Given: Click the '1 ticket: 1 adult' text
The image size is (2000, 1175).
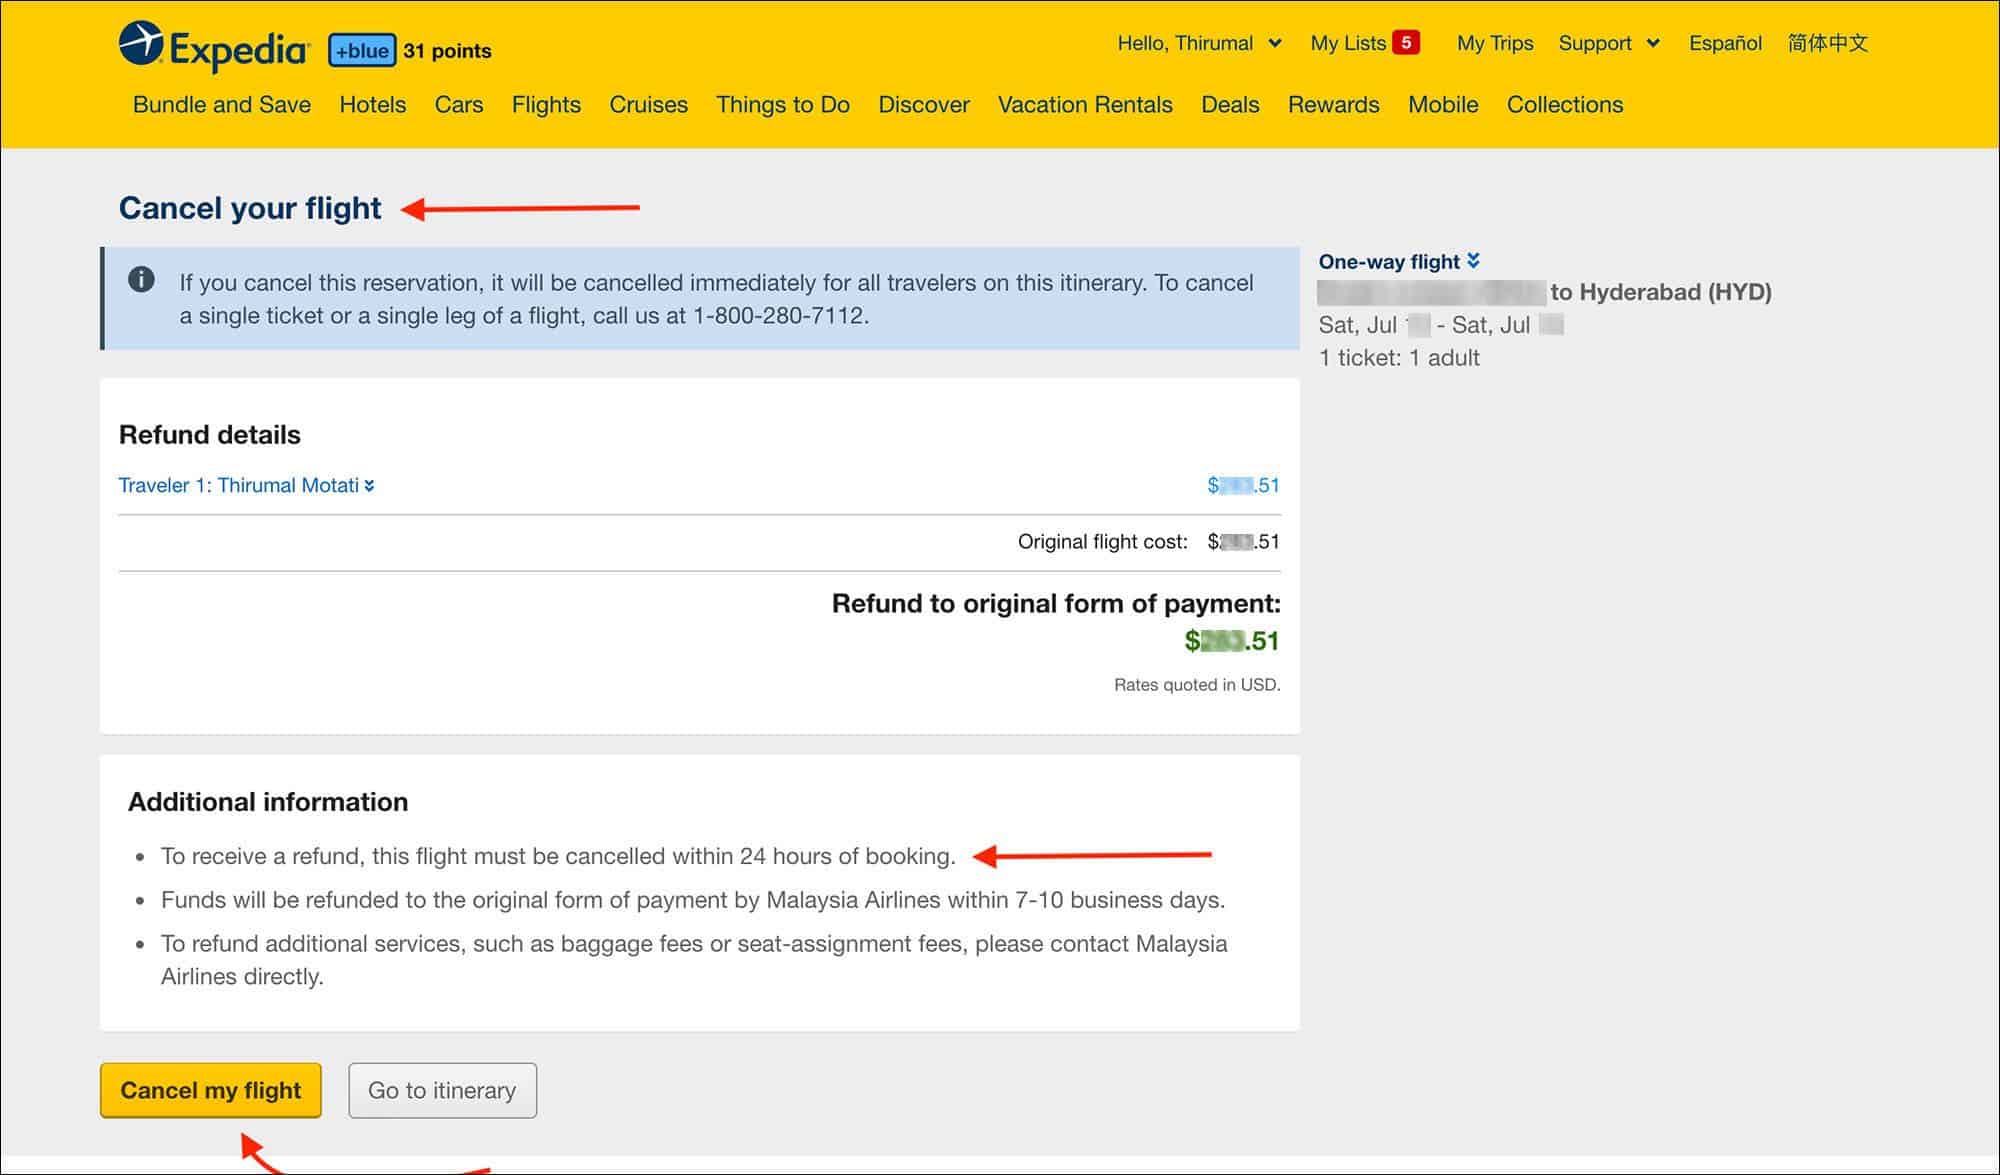Looking at the screenshot, I should coord(1399,358).
